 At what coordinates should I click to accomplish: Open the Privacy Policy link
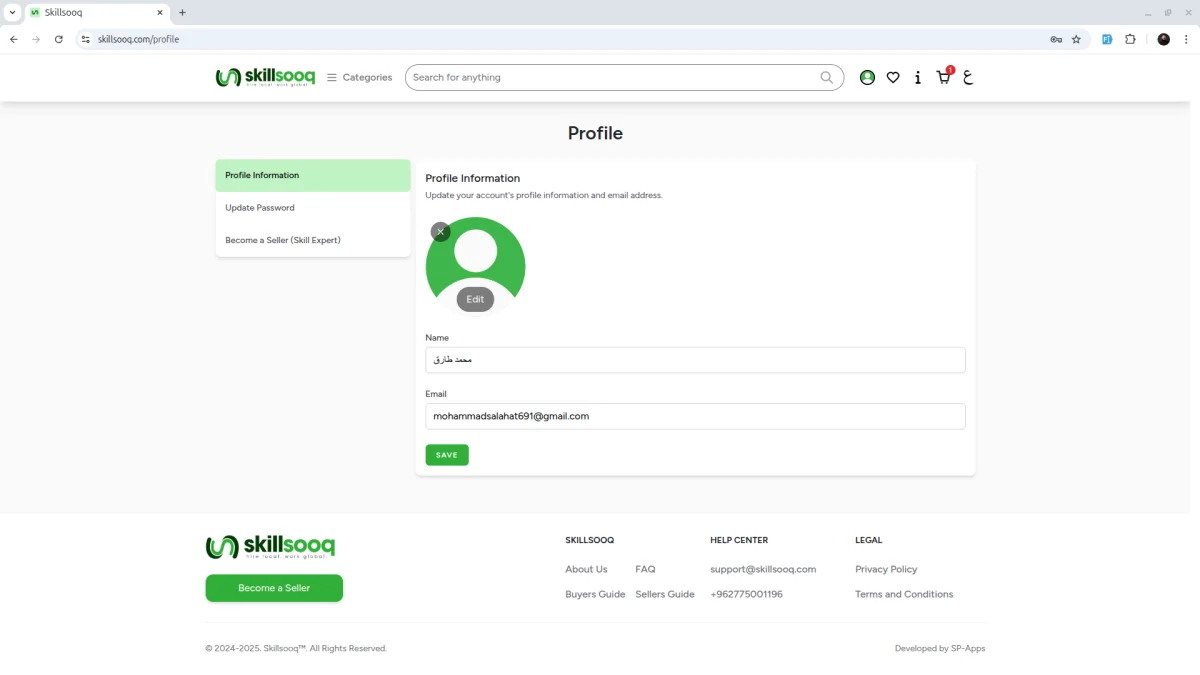click(886, 569)
